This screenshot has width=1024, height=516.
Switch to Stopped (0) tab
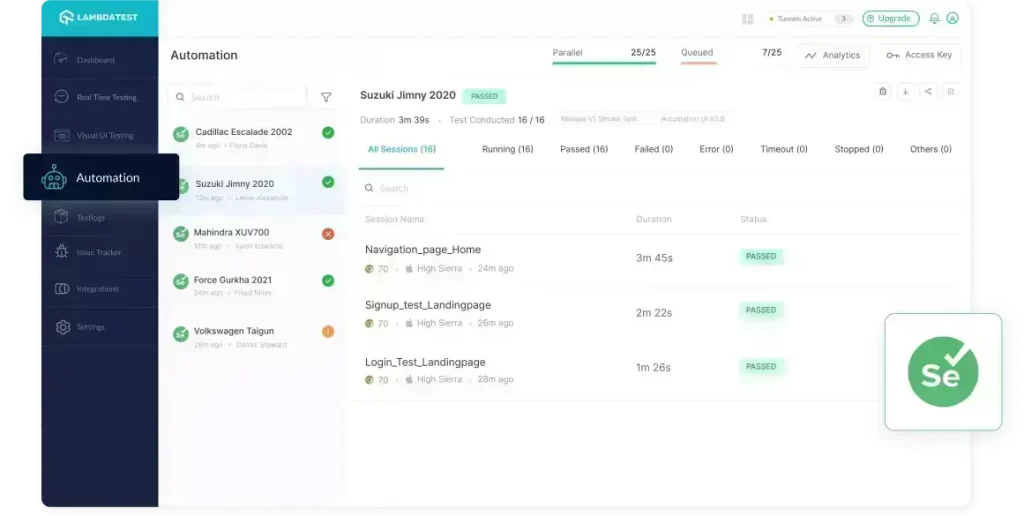point(859,149)
